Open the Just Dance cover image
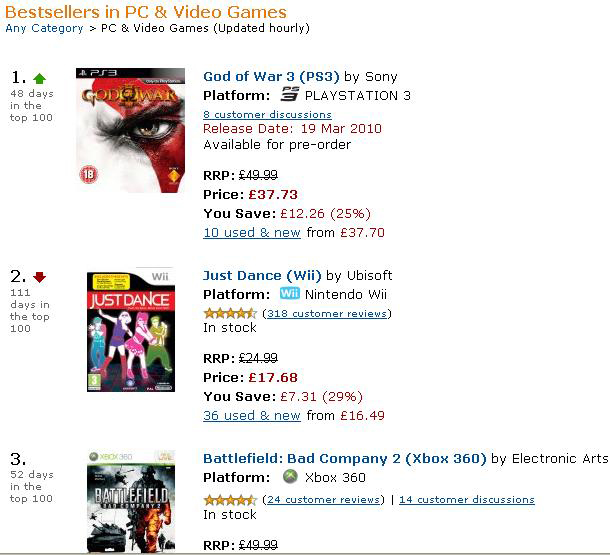 [130, 328]
